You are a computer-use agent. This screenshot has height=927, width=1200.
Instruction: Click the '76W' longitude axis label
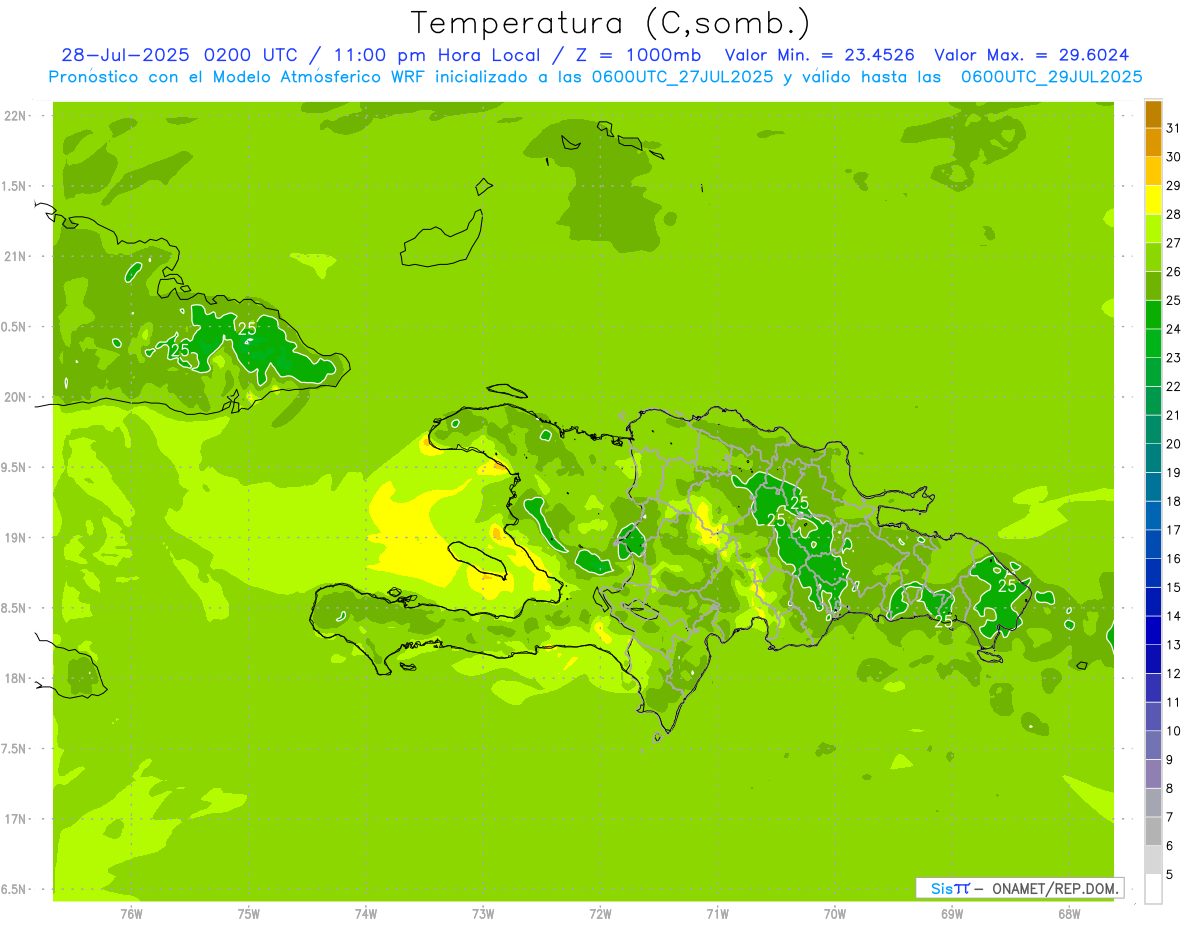131,913
